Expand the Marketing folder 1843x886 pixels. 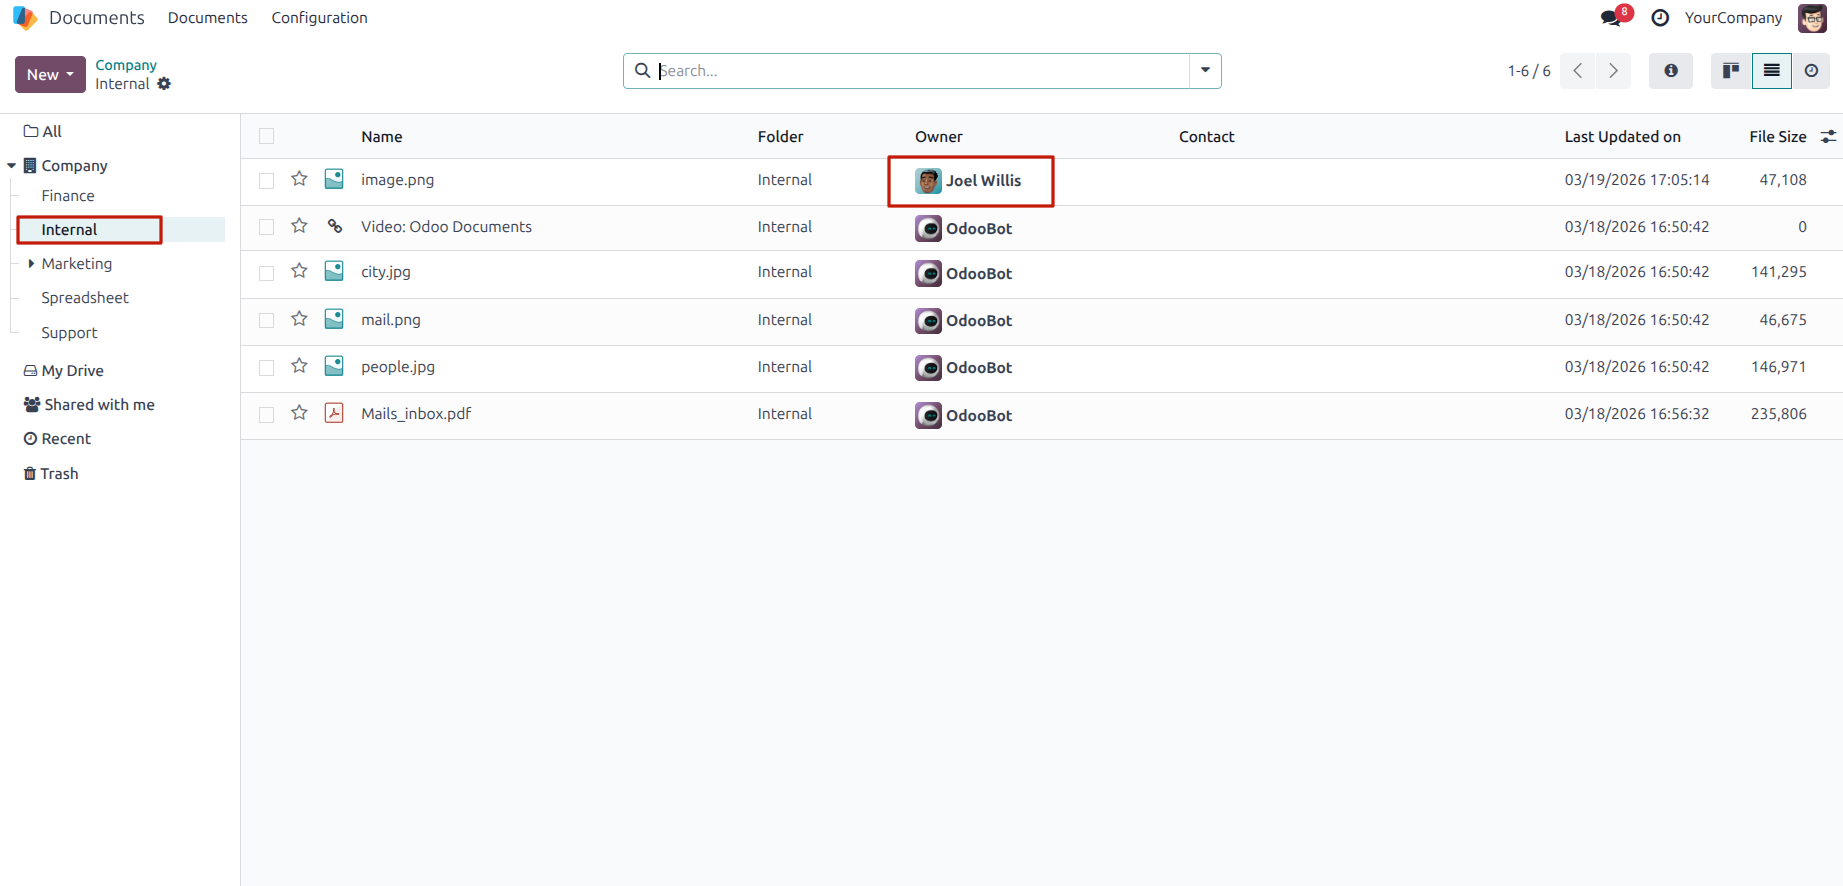[x=31, y=264]
